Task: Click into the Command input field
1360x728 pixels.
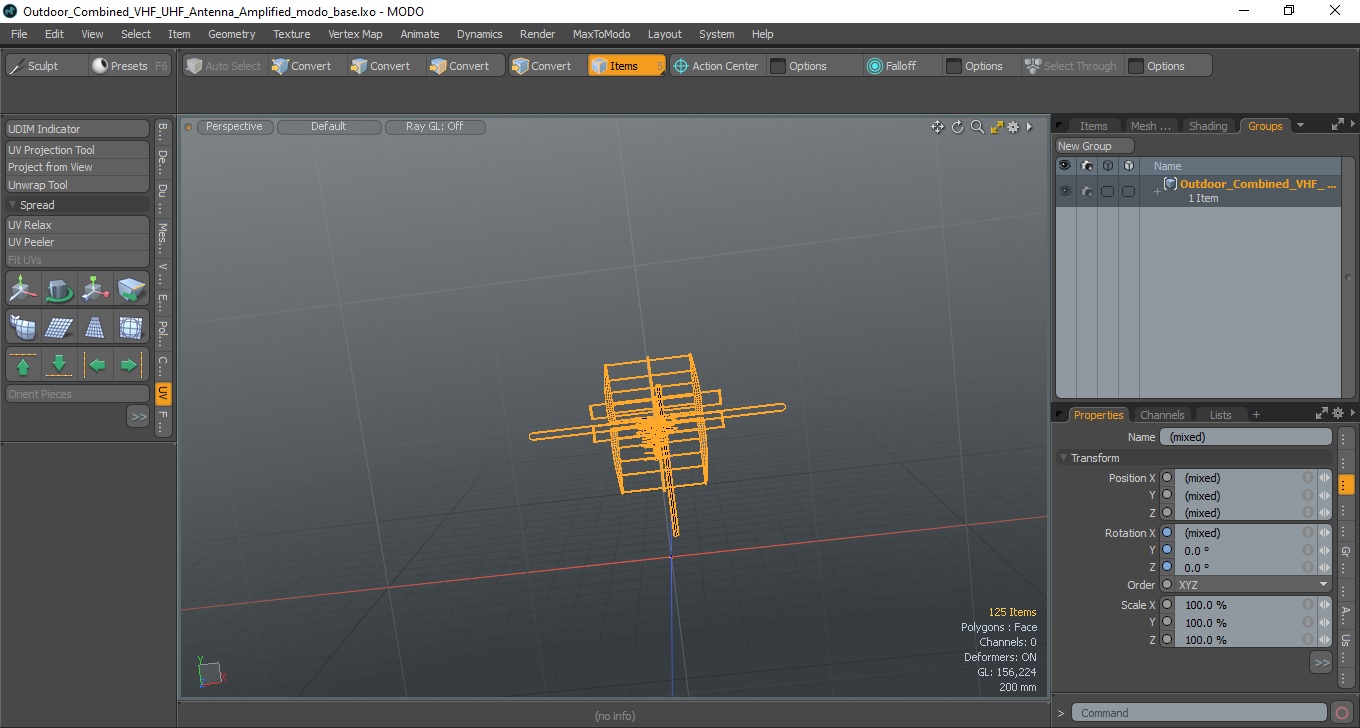Action: click(x=1200, y=713)
